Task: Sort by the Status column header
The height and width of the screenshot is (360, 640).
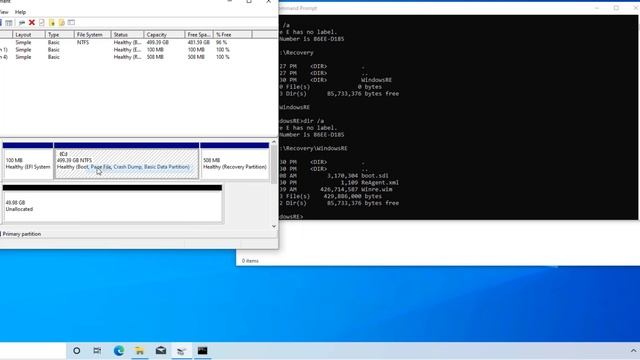Action: click(x=127, y=35)
